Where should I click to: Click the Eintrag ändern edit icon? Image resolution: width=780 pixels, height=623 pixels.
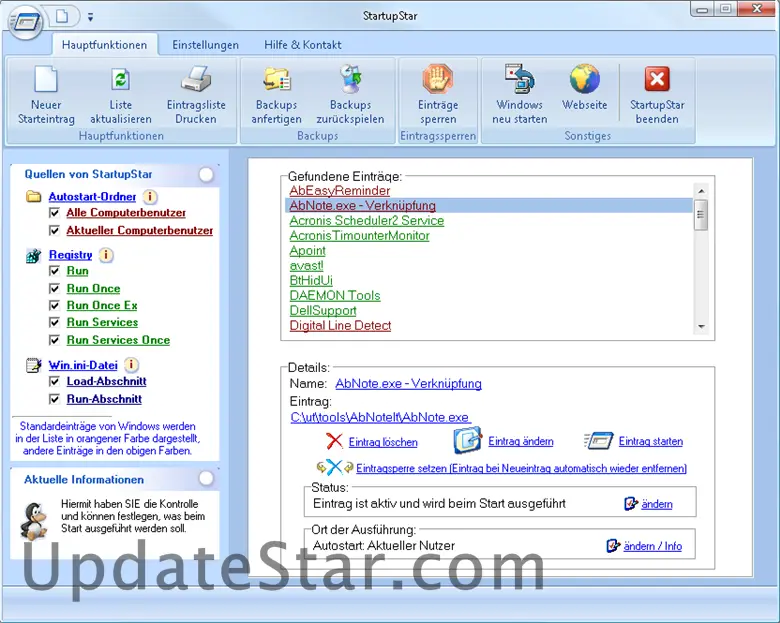(468, 440)
